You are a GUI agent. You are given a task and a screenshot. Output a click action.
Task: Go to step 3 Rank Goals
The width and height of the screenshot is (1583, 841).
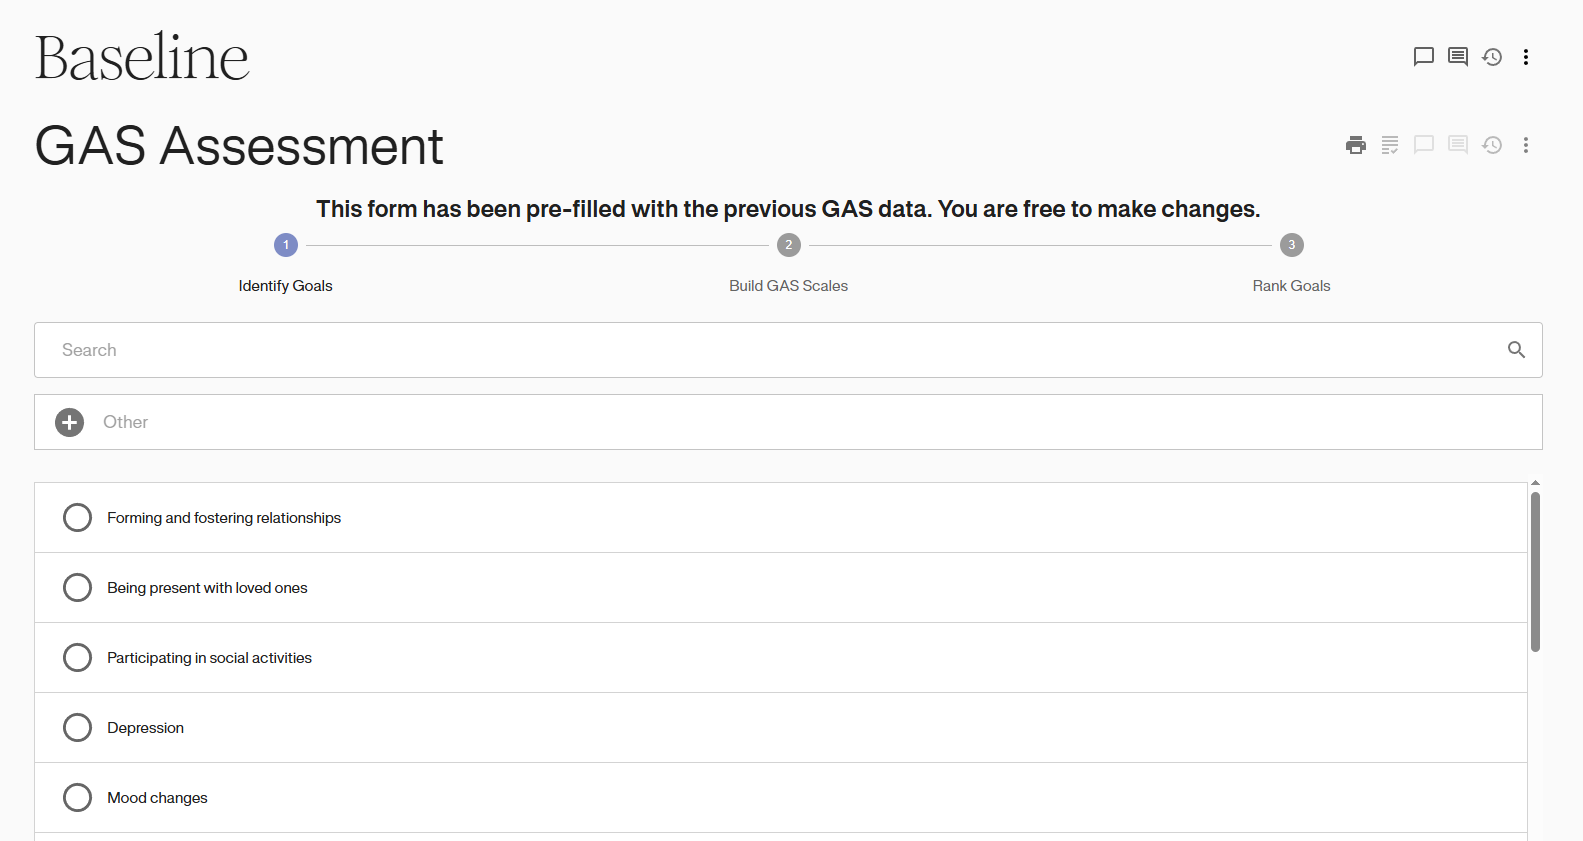coord(1291,245)
